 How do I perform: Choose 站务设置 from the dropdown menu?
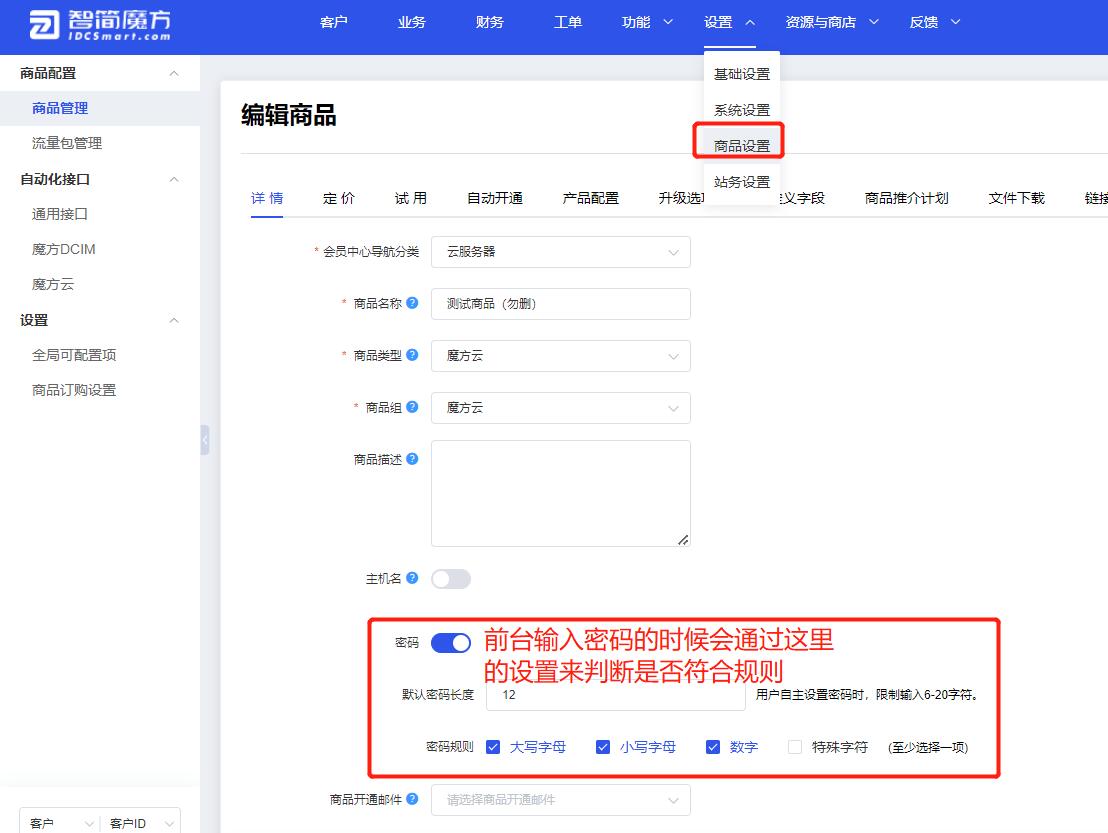[741, 182]
